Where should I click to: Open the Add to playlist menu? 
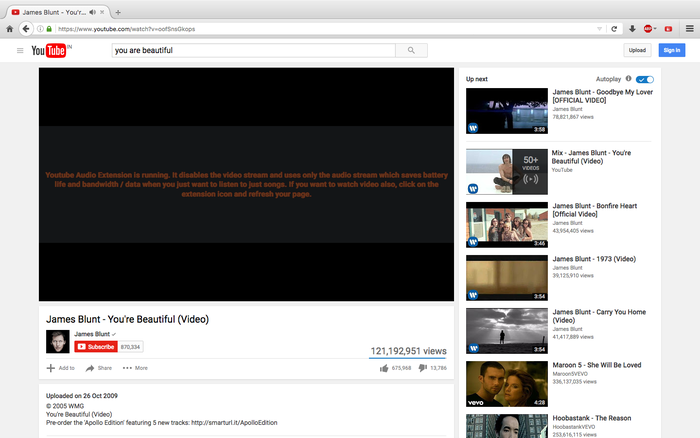pos(60,368)
